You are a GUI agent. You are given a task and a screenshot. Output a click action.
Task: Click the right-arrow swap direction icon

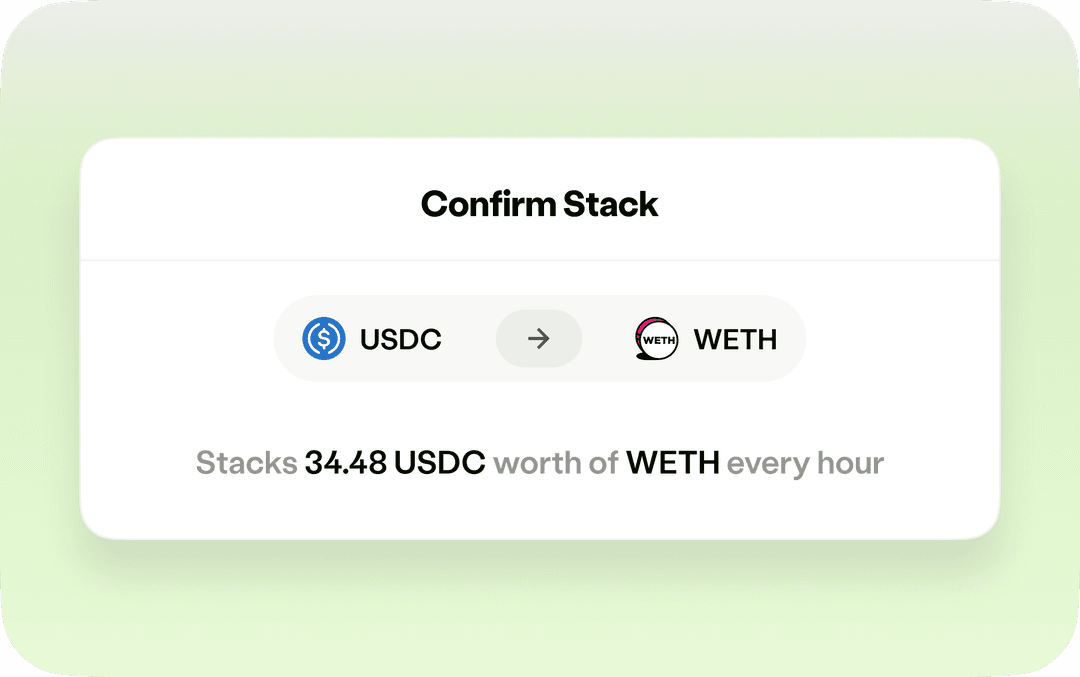point(539,339)
